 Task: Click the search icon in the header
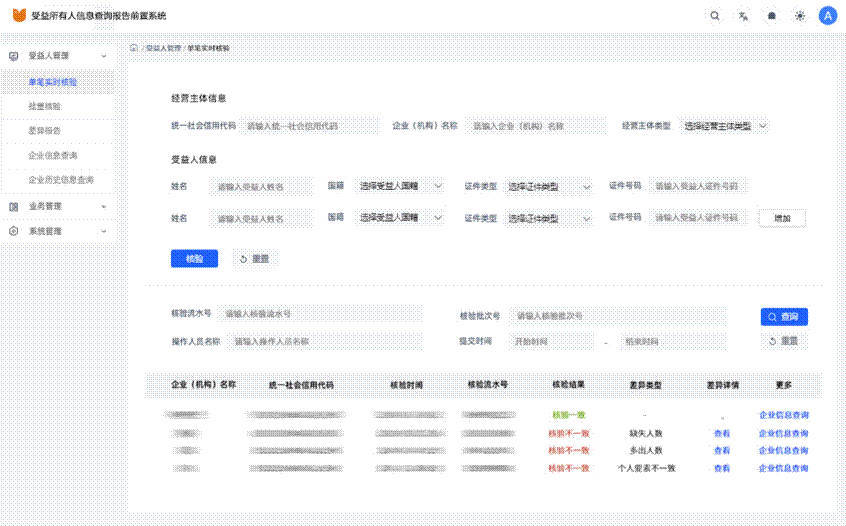pyautogui.click(x=714, y=16)
